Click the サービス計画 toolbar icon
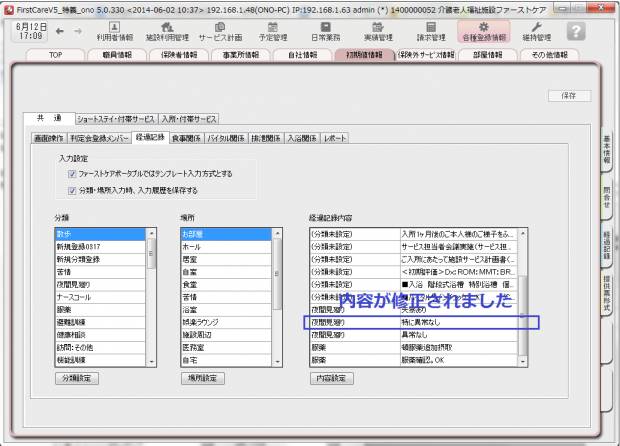This screenshot has width=620, height=446. 219,31
